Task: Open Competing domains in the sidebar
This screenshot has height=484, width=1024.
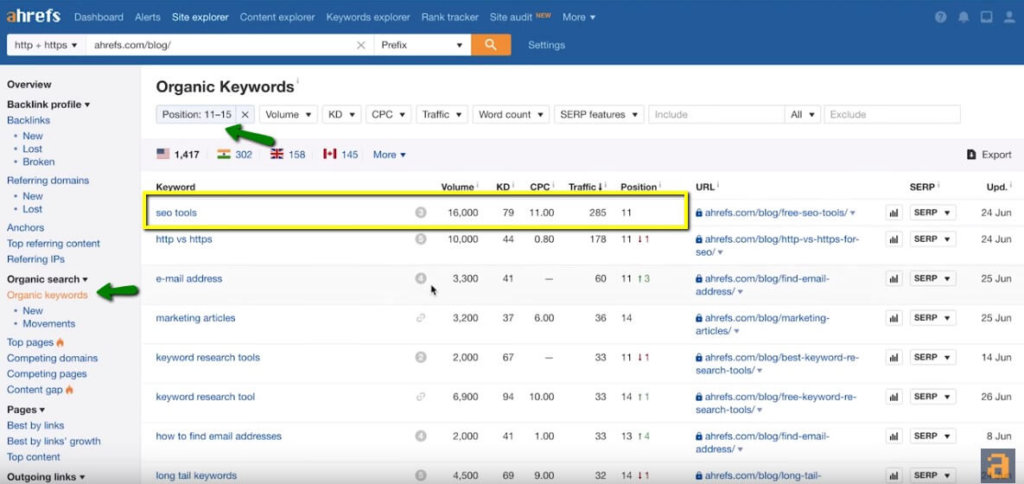Action: pyautogui.click(x=52, y=358)
